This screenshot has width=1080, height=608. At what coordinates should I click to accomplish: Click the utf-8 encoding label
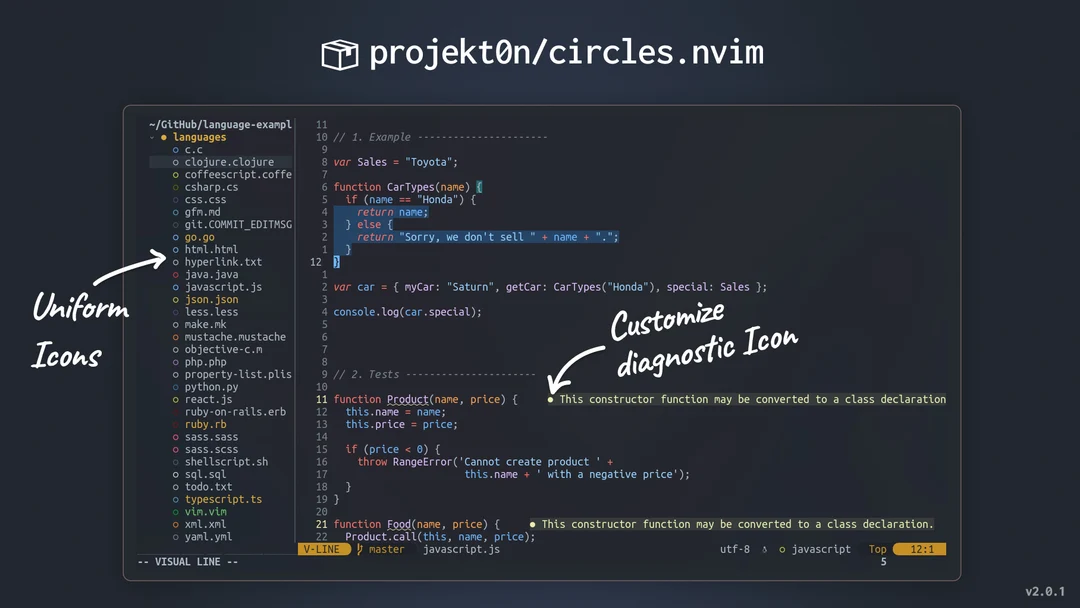tap(735, 549)
